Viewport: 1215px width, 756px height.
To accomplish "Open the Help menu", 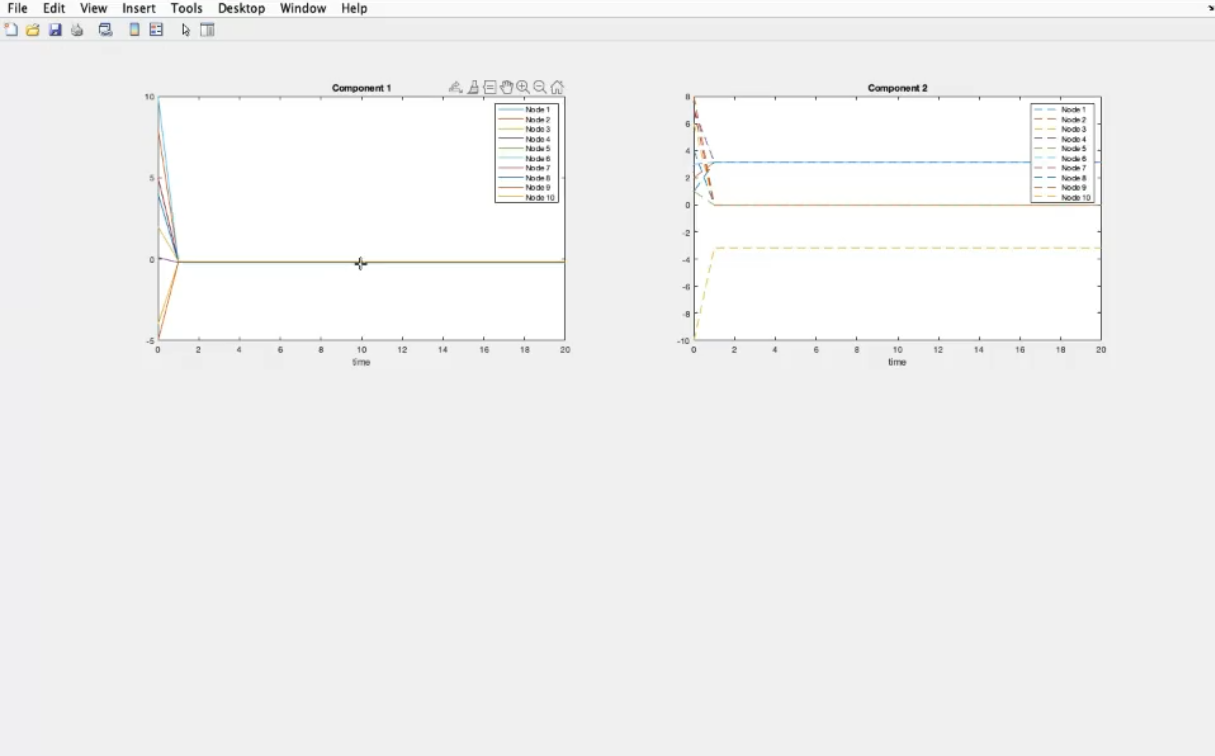I will click(354, 8).
